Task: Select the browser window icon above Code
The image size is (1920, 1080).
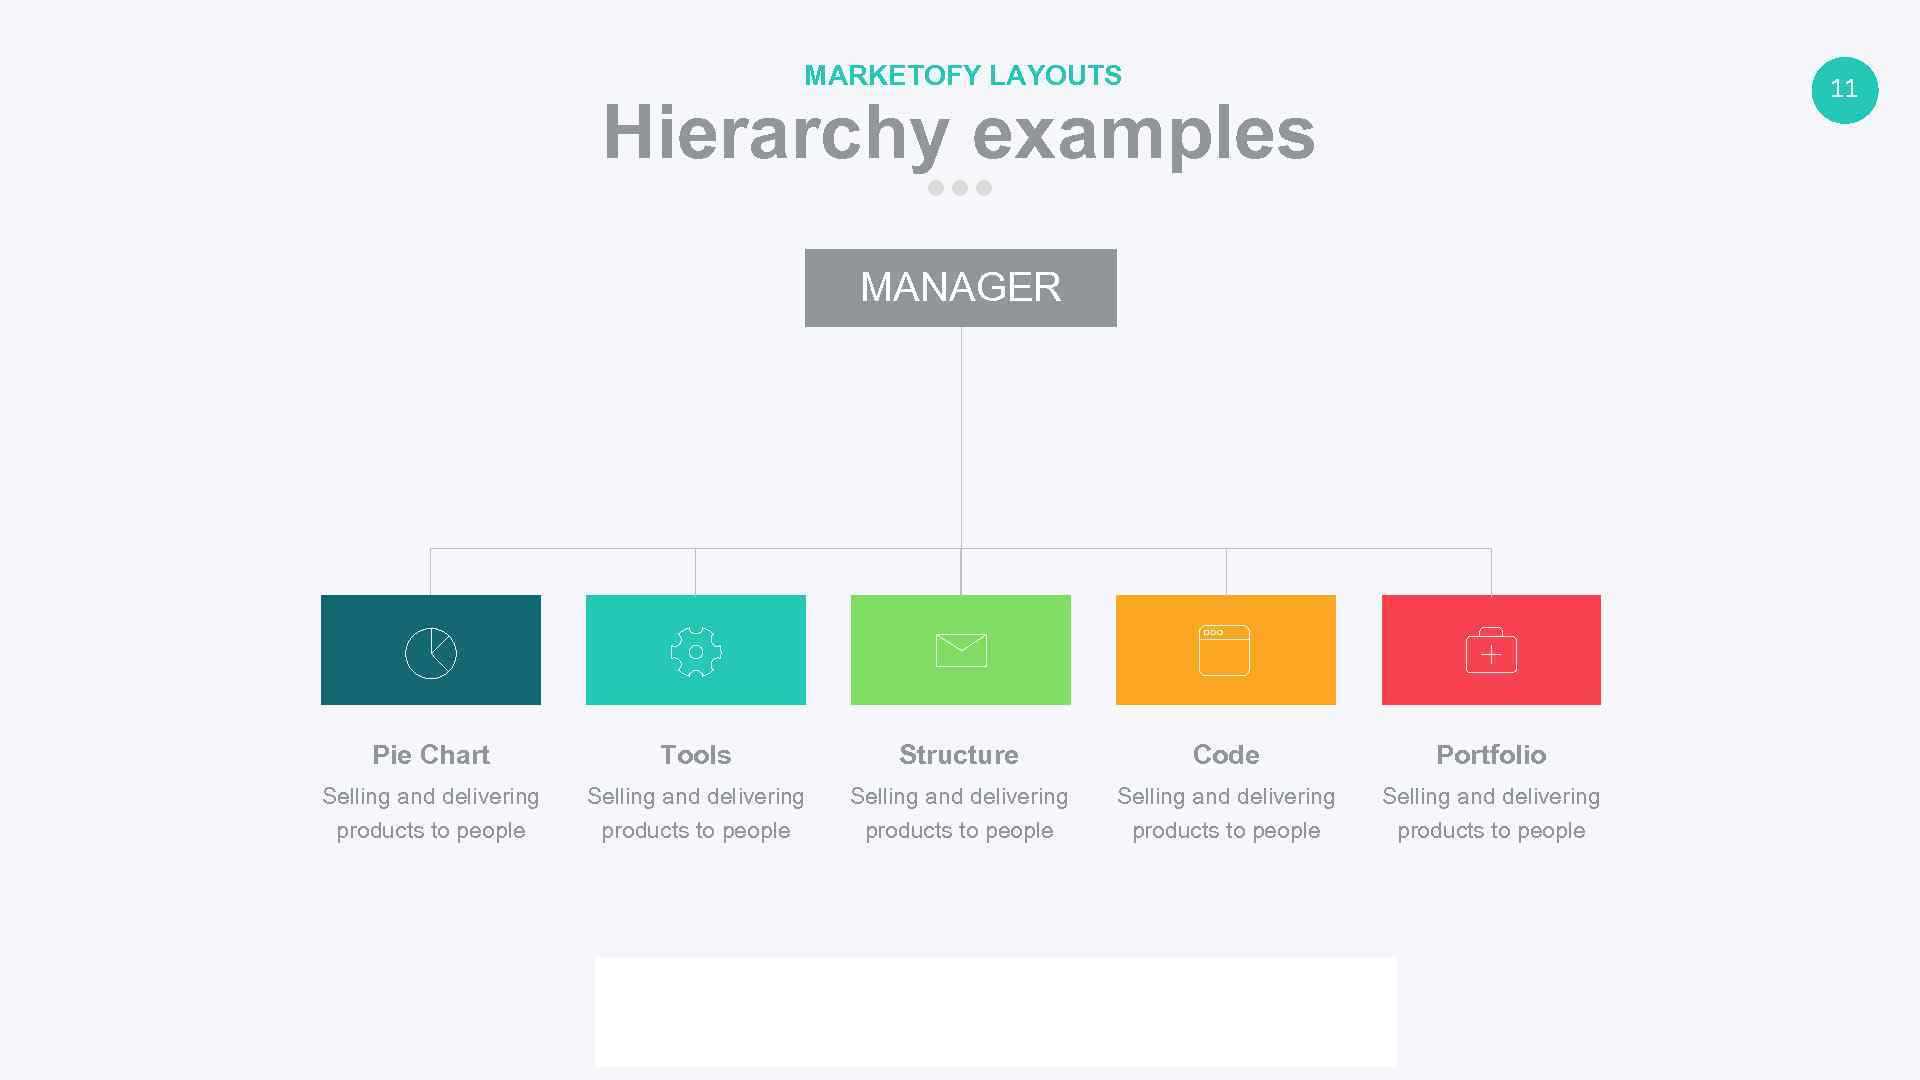Action: (x=1225, y=650)
